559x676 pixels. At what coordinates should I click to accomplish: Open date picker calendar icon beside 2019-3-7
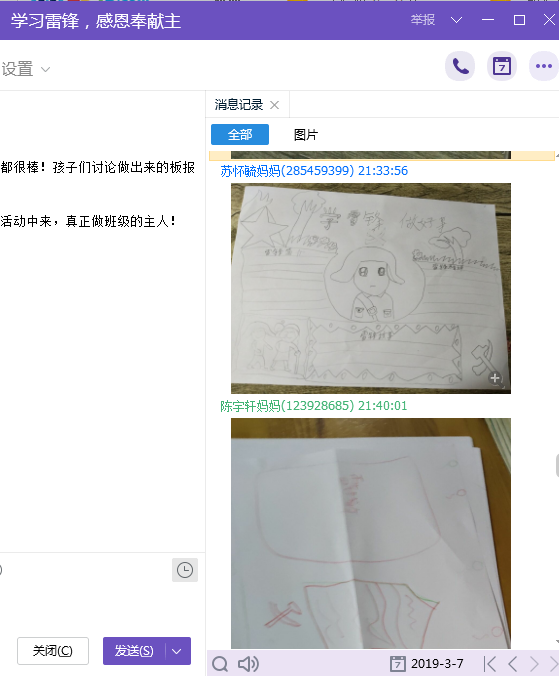[397, 664]
